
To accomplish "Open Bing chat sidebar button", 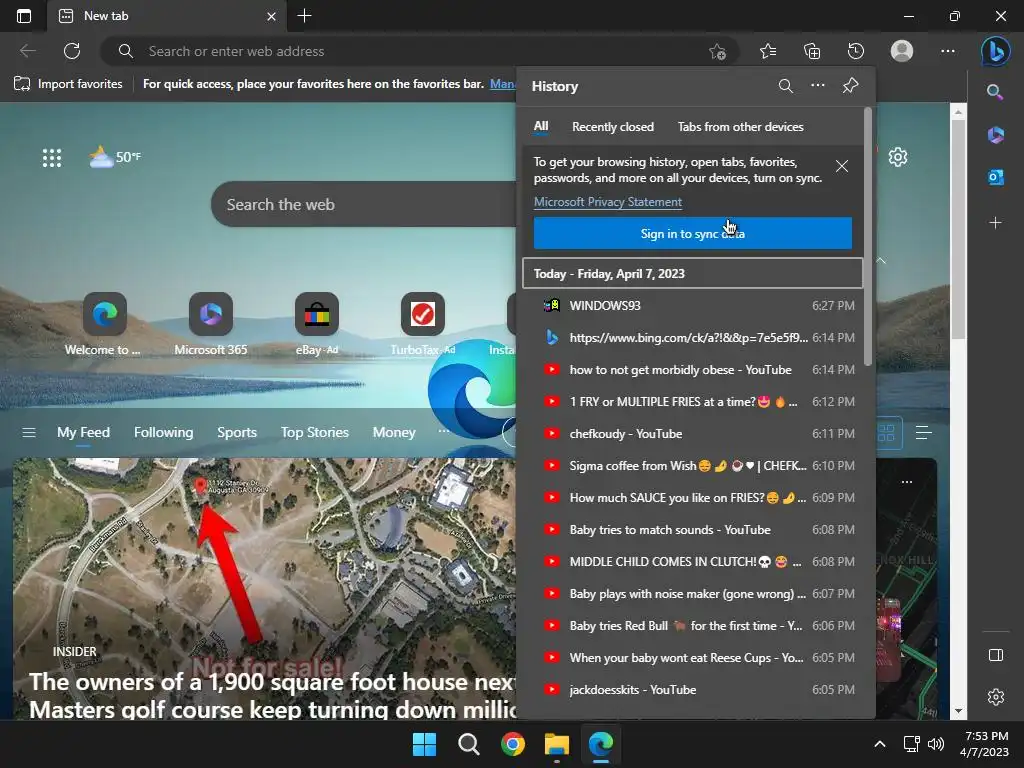I will coord(995,51).
